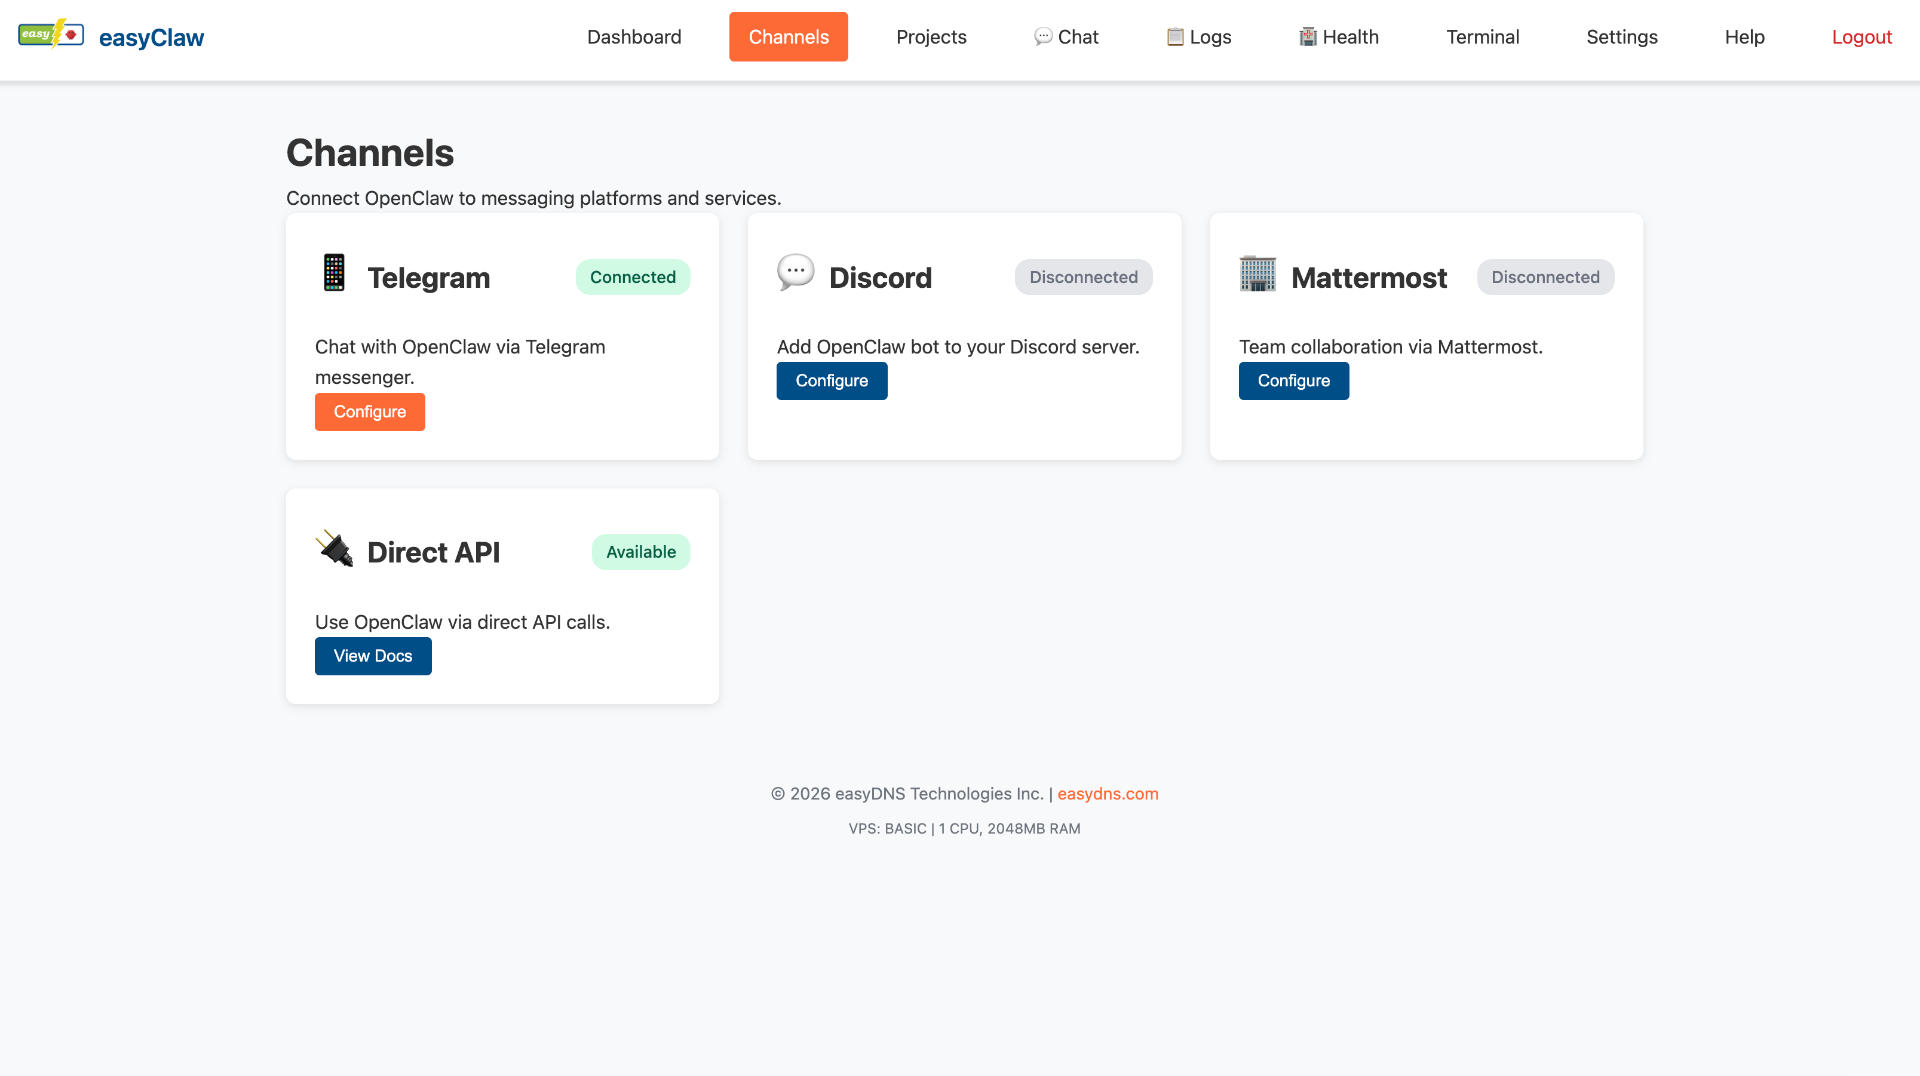
Task: Configure the Mattermost channel
Action: point(1293,381)
